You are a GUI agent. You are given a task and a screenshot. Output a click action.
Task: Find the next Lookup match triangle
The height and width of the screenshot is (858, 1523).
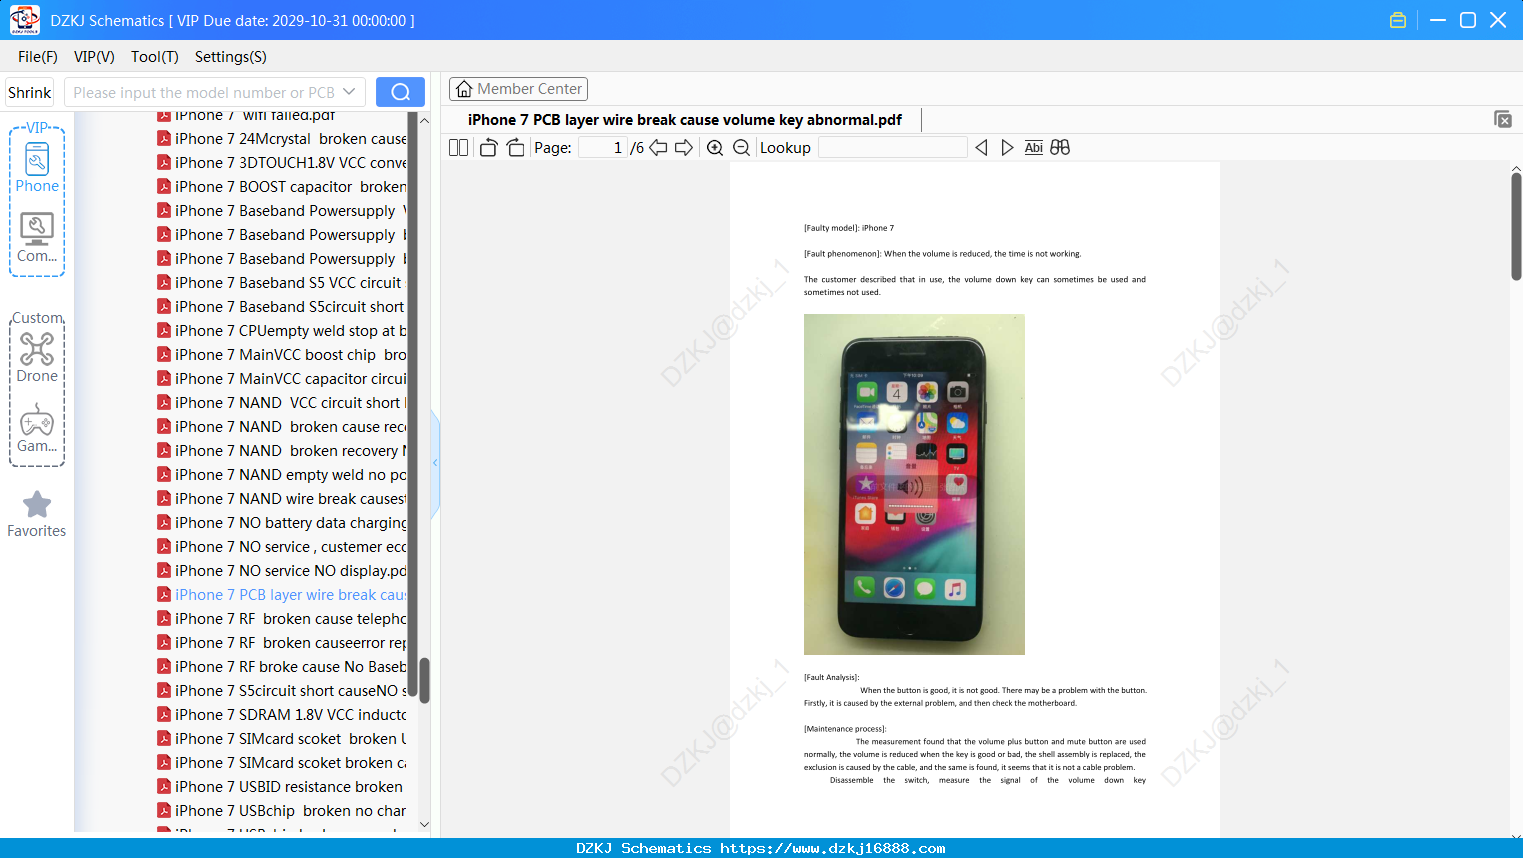click(x=1007, y=148)
